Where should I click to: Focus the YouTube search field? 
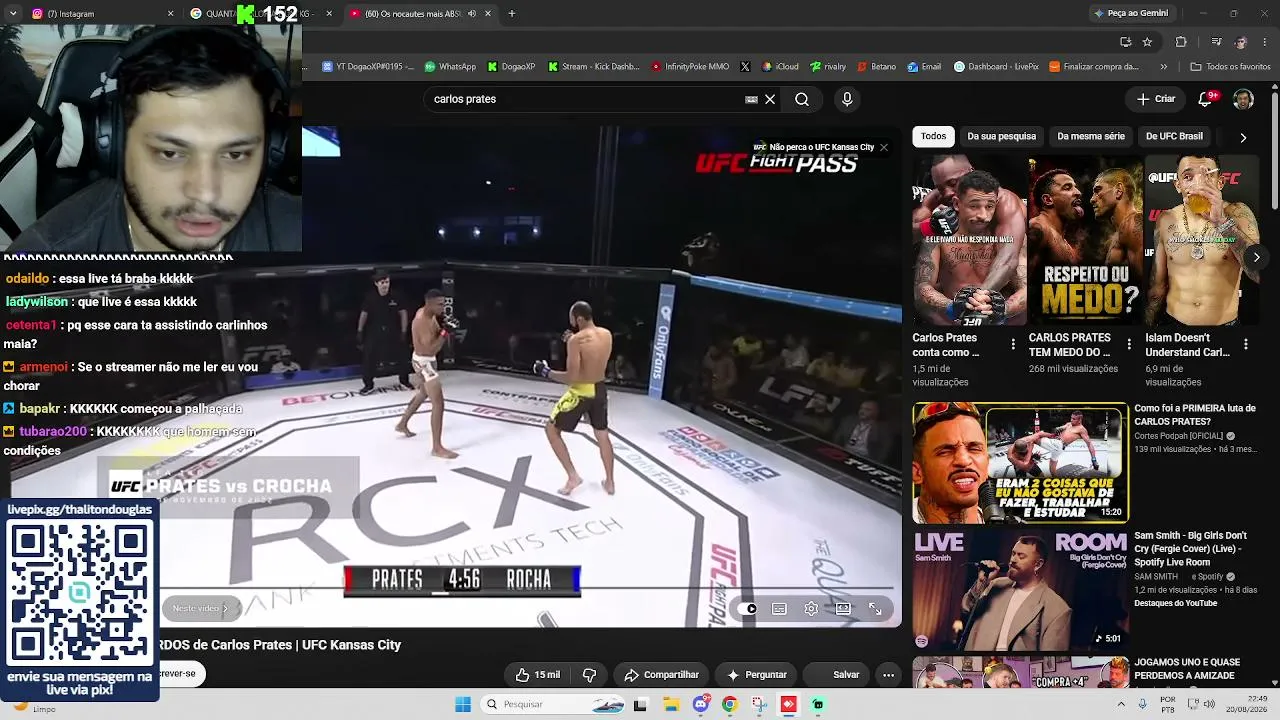(585, 99)
